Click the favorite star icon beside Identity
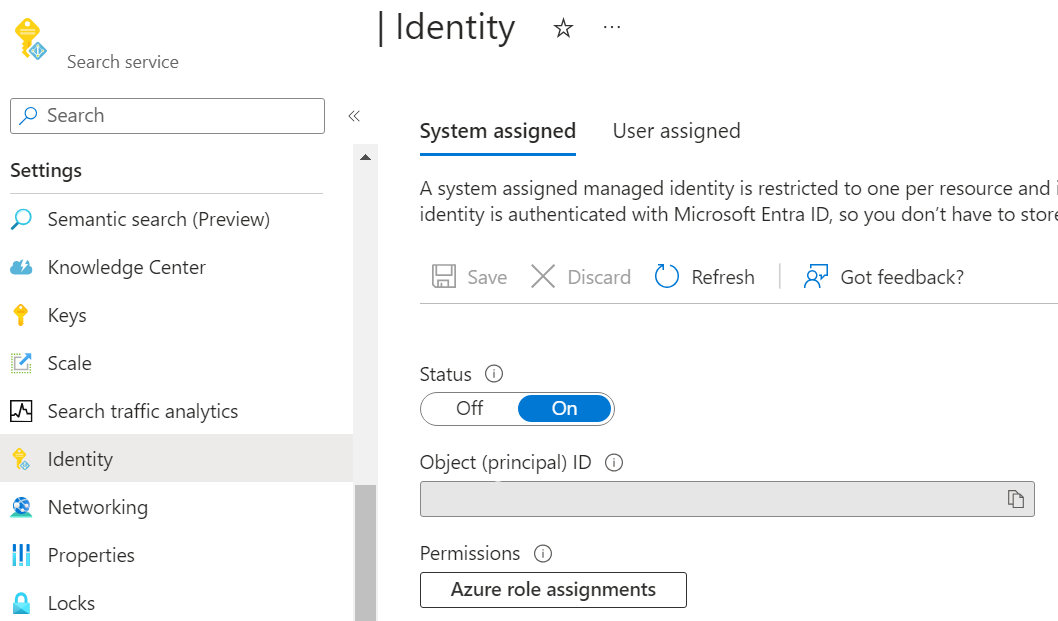The image size is (1058, 621). [x=563, y=29]
